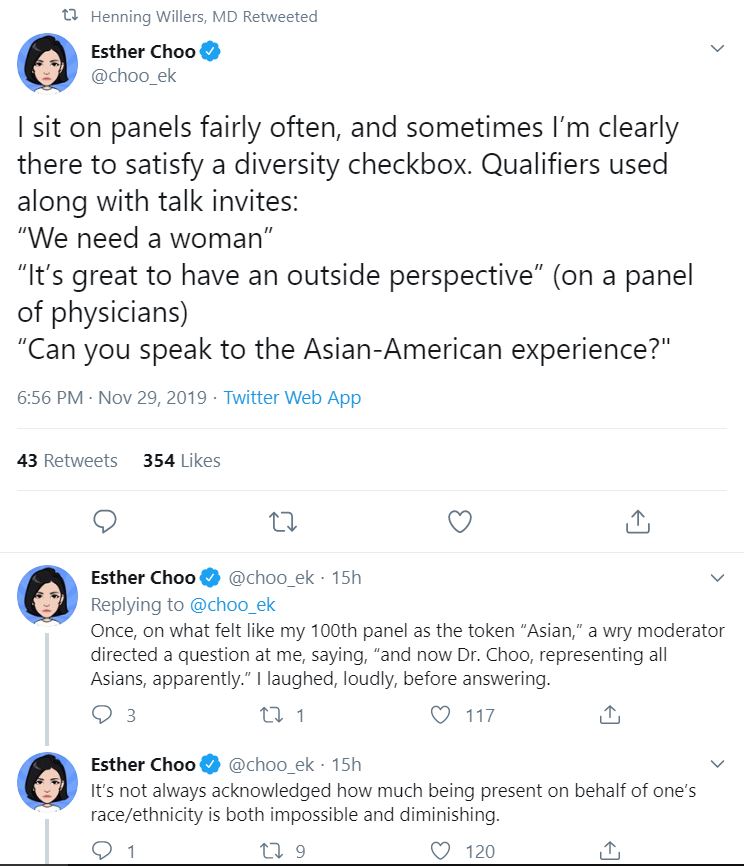Like the main tweet by Esther Choo
The height and width of the screenshot is (866, 744).
pyautogui.click(x=459, y=521)
